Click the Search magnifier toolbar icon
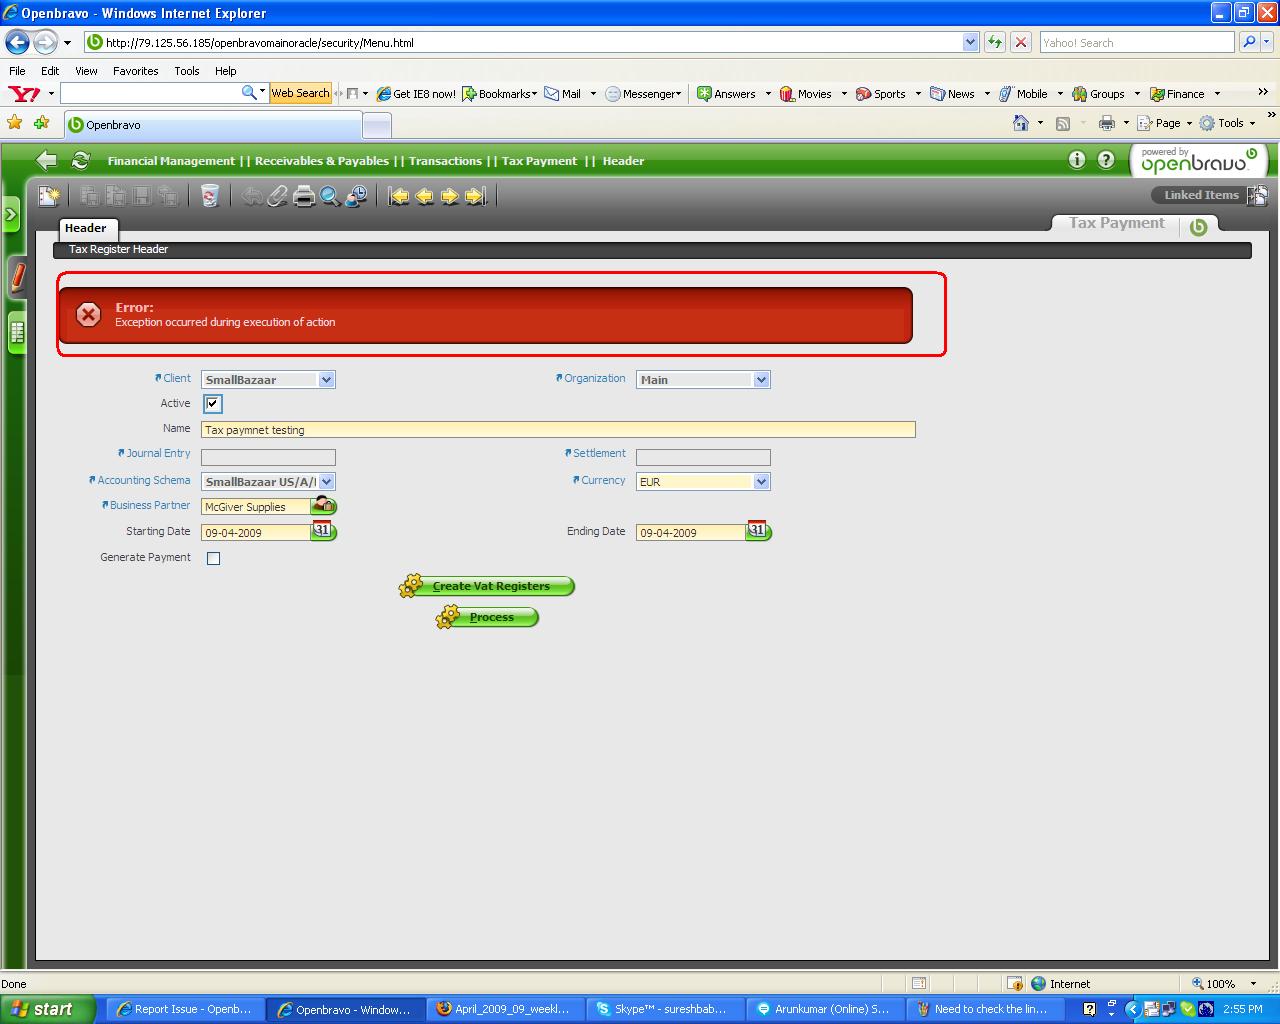 330,196
